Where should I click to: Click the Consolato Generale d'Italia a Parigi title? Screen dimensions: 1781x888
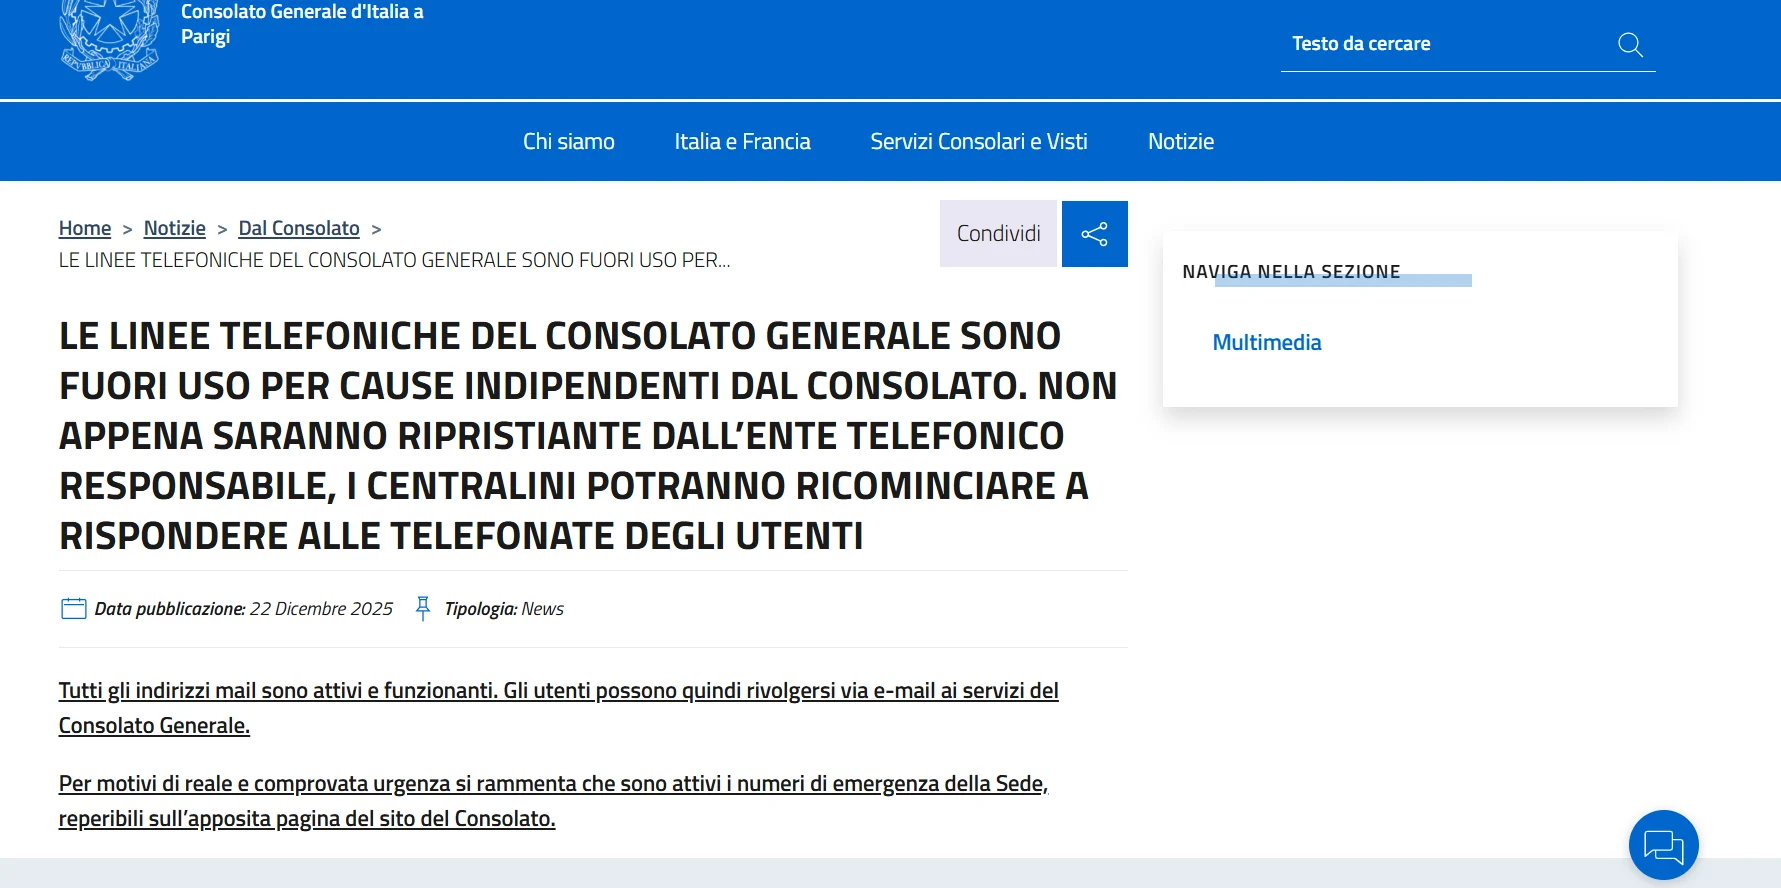[302, 24]
